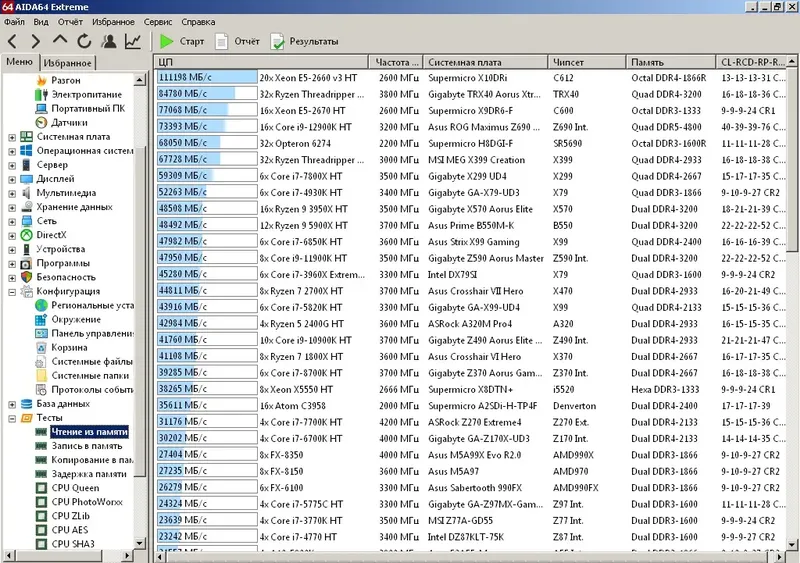Screen dimensions: 800x563
Task: Expand the Операционная система tree node
Action: pyautogui.click(x=12, y=152)
